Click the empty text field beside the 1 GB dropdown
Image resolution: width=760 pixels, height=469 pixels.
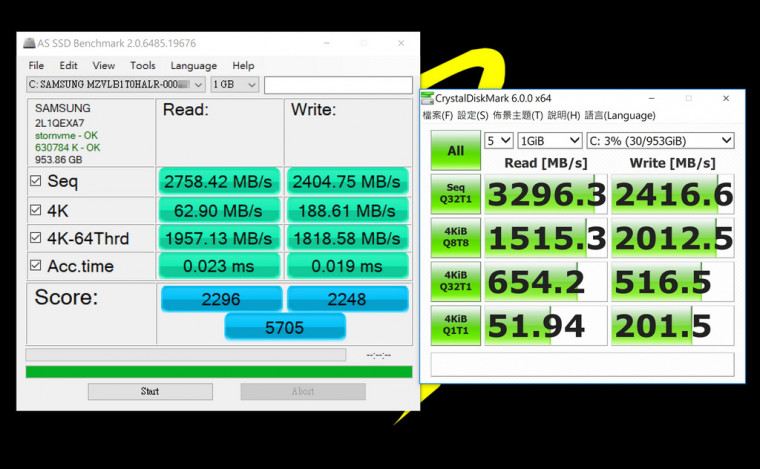click(x=338, y=85)
